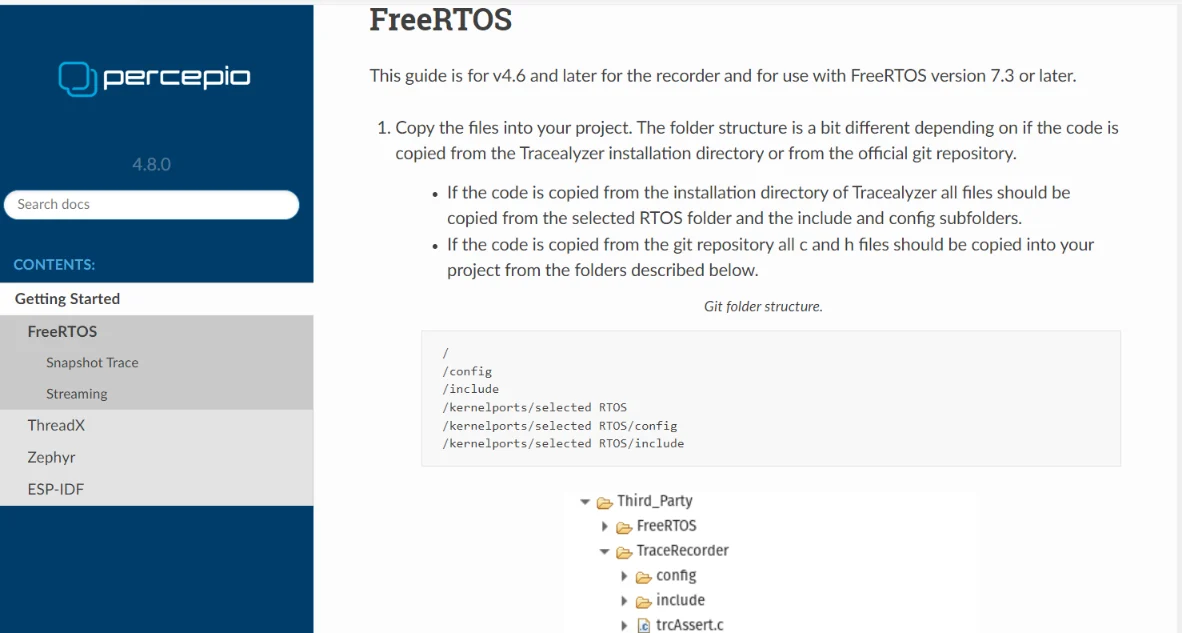
Task: Expand the FreeRTOS folder arrow
Action: coord(605,527)
